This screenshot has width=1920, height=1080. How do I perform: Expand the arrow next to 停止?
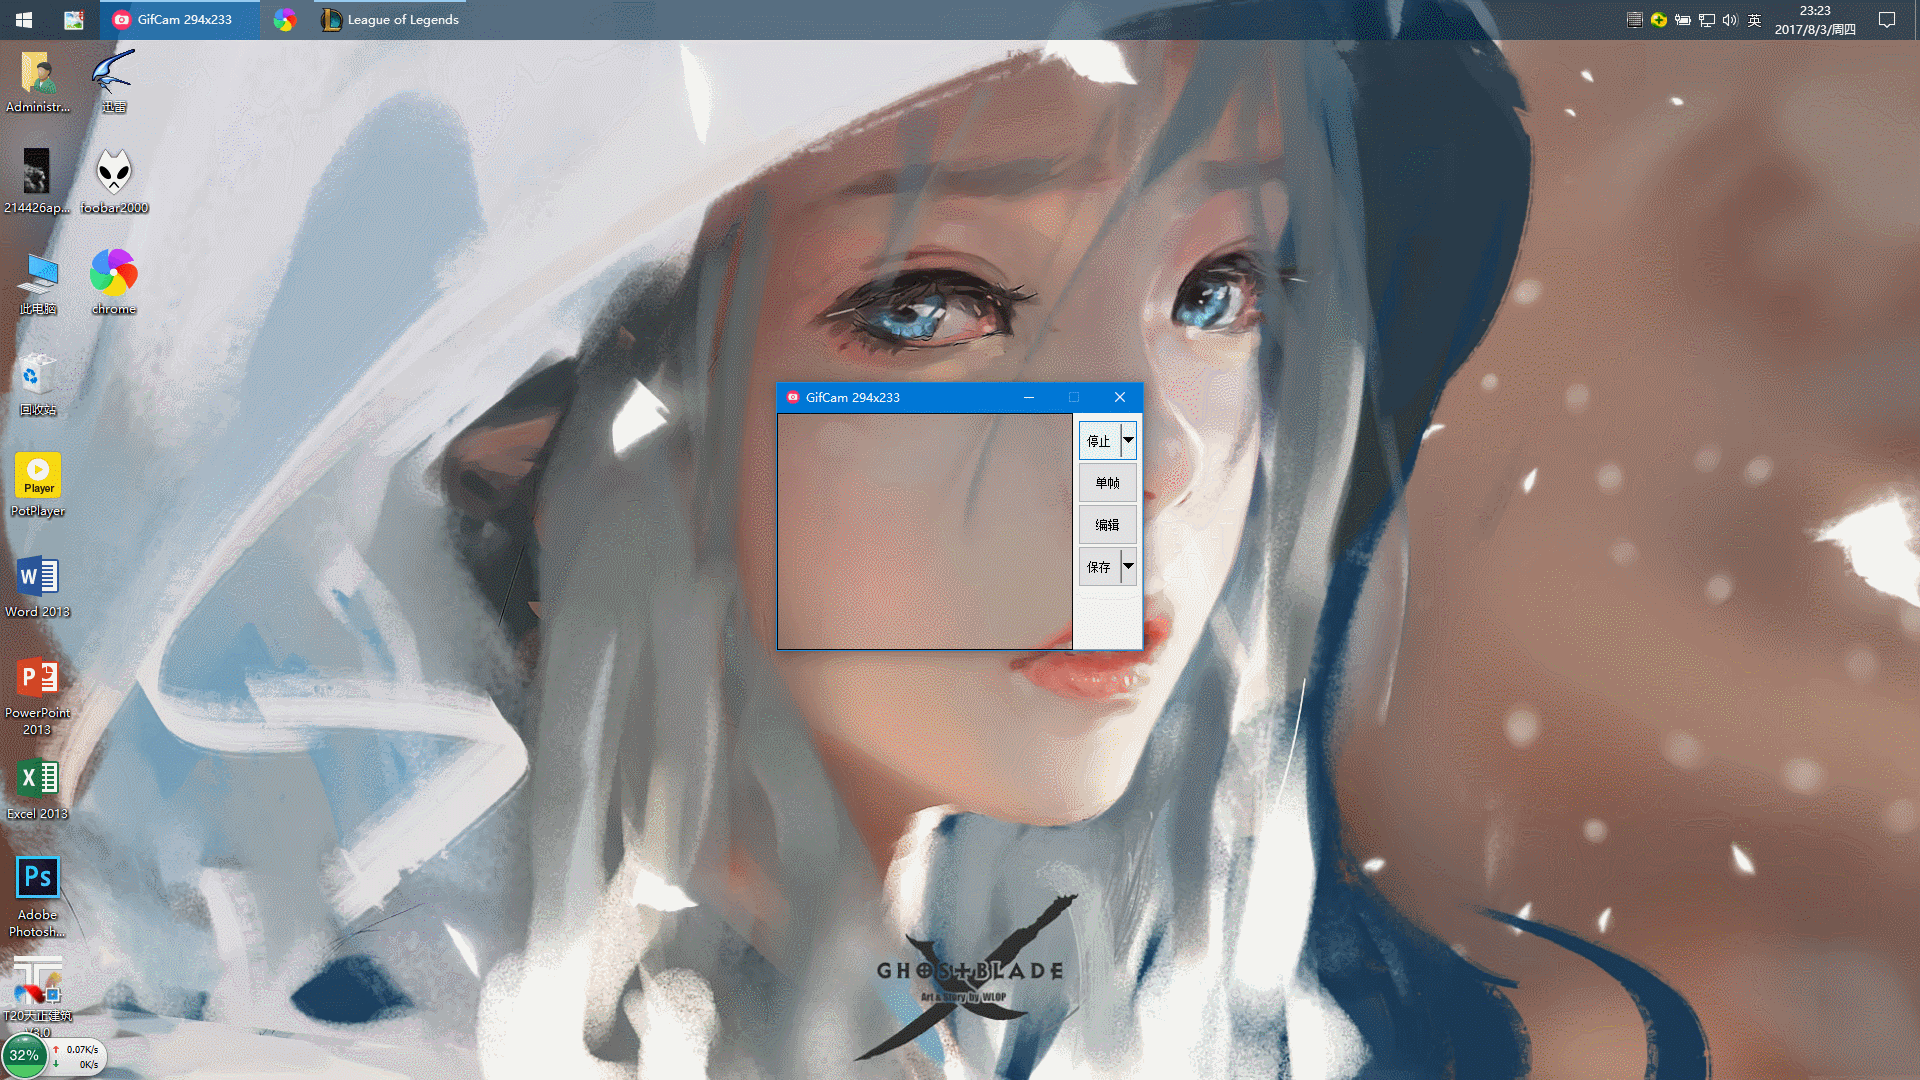pyautogui.click(x=1128, y=441)
